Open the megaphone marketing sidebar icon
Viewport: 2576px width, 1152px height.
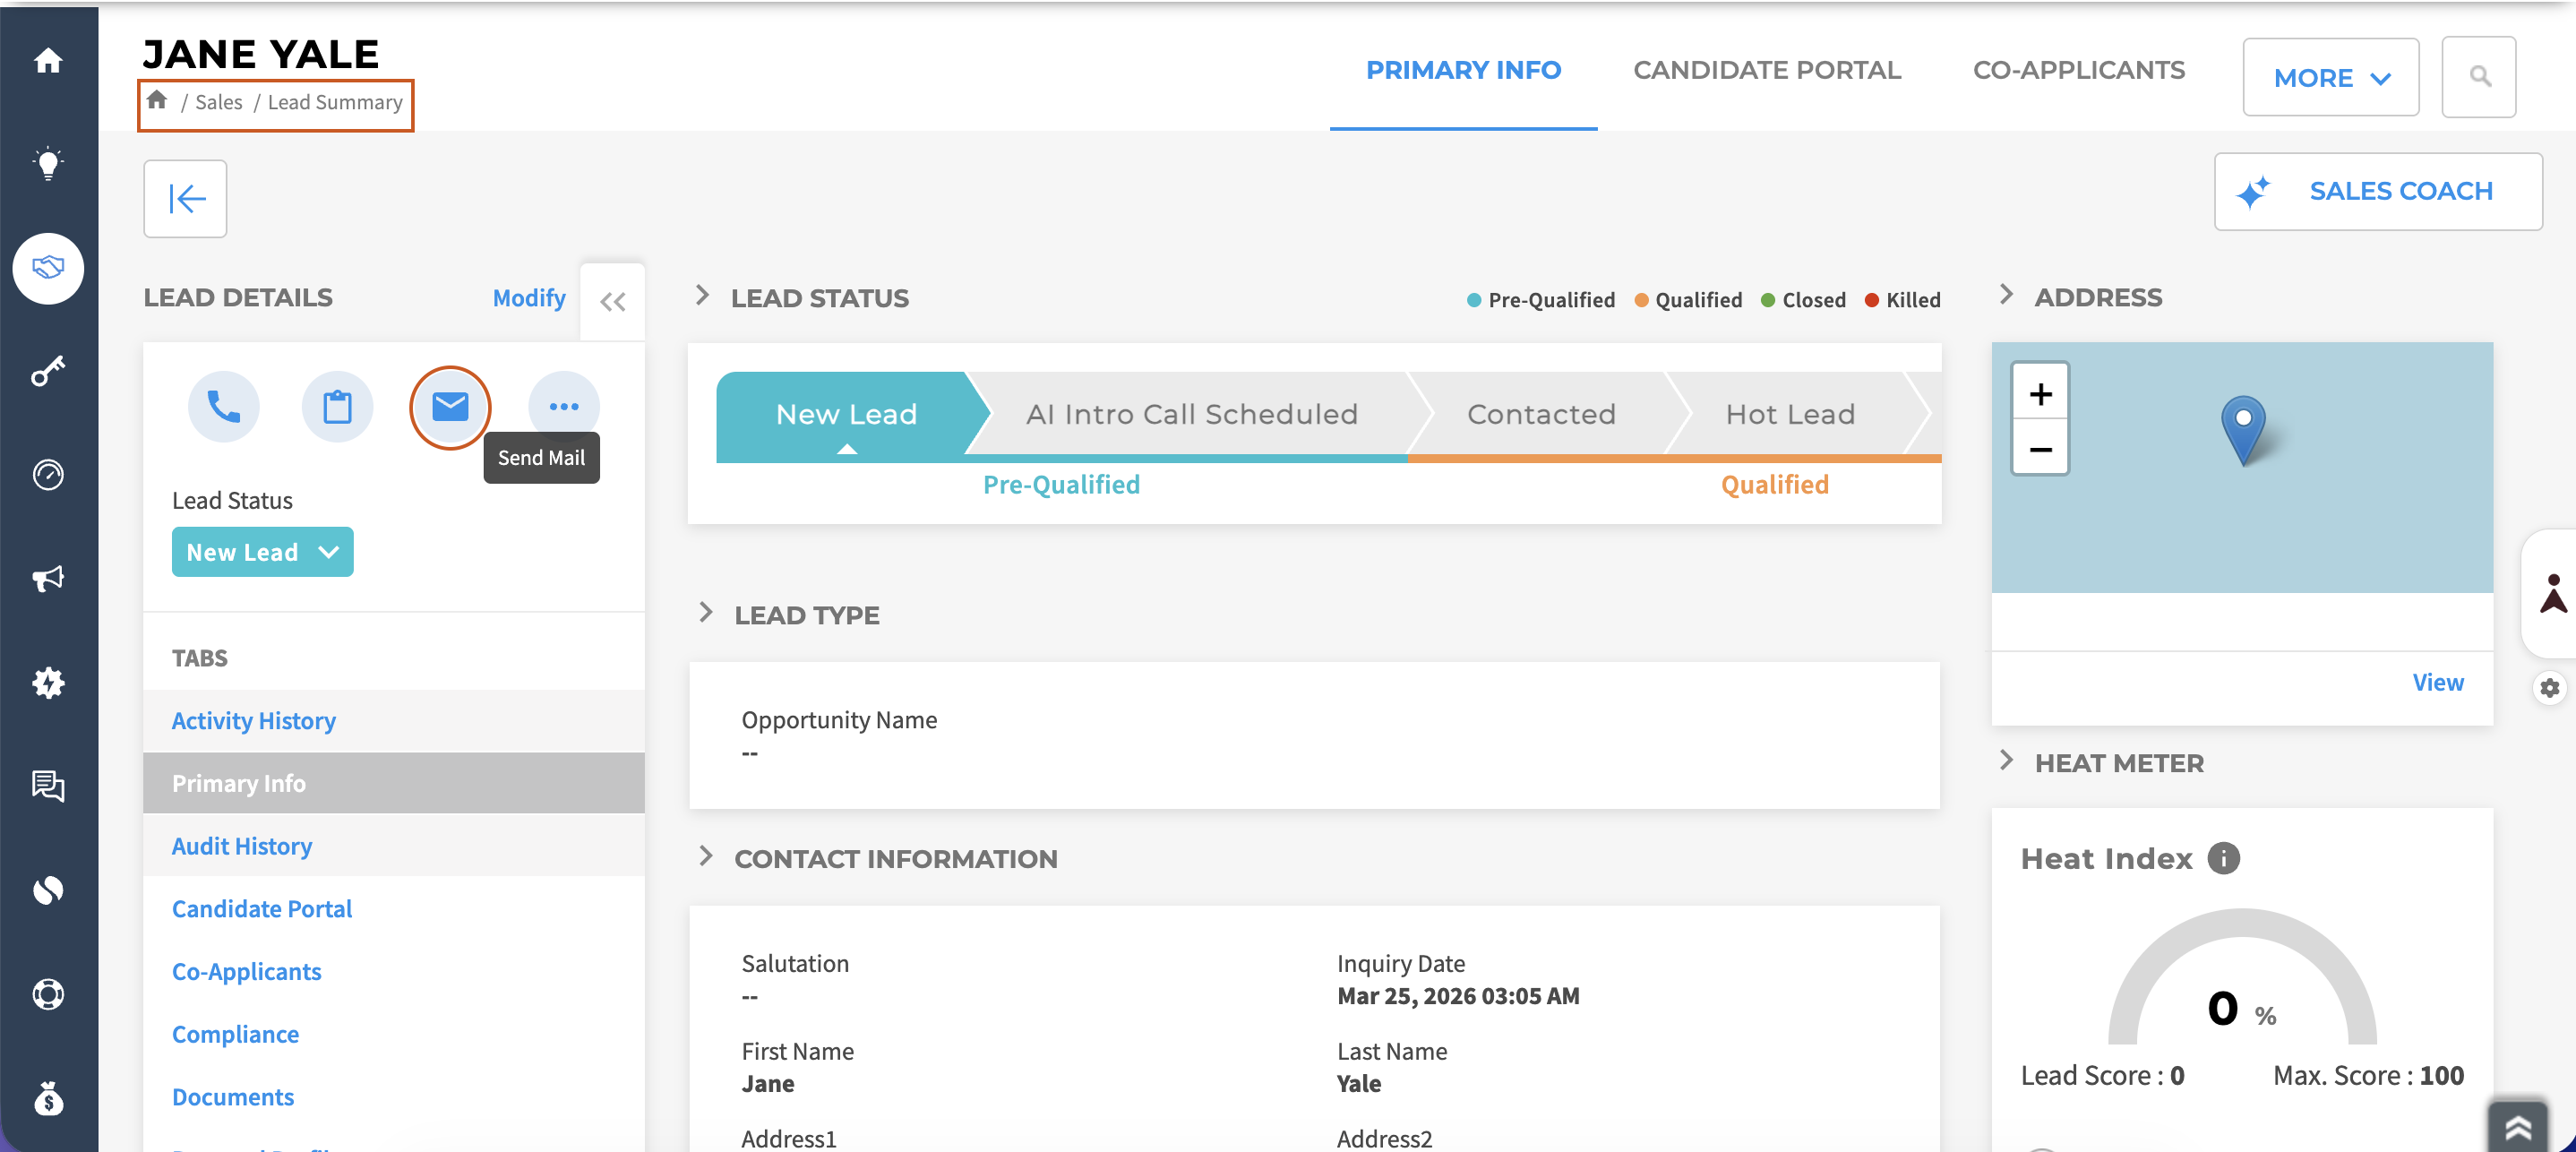pos(48,579)
